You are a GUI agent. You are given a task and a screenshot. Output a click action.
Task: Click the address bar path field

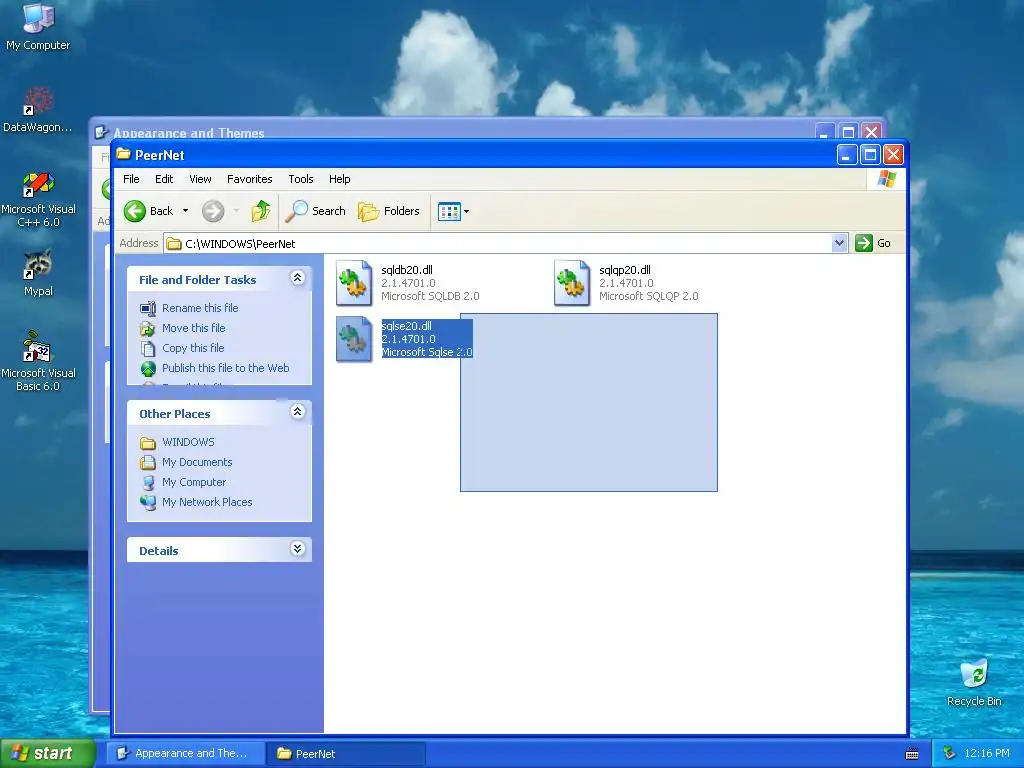pyautogui.click(x=498, y=244)
